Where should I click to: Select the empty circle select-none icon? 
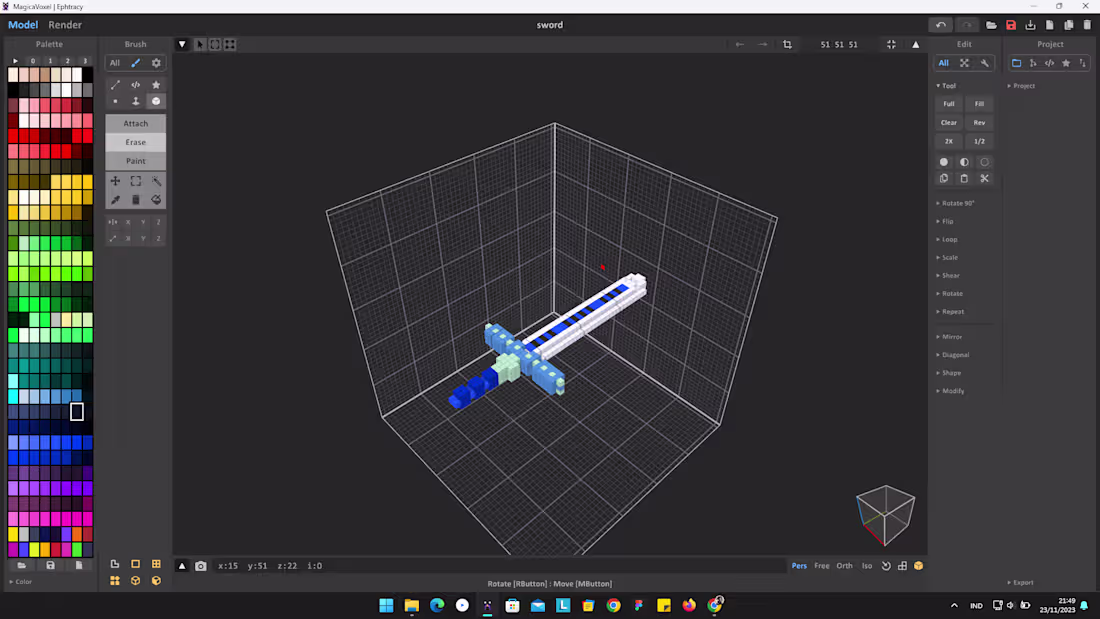click(x=984, y=162)
